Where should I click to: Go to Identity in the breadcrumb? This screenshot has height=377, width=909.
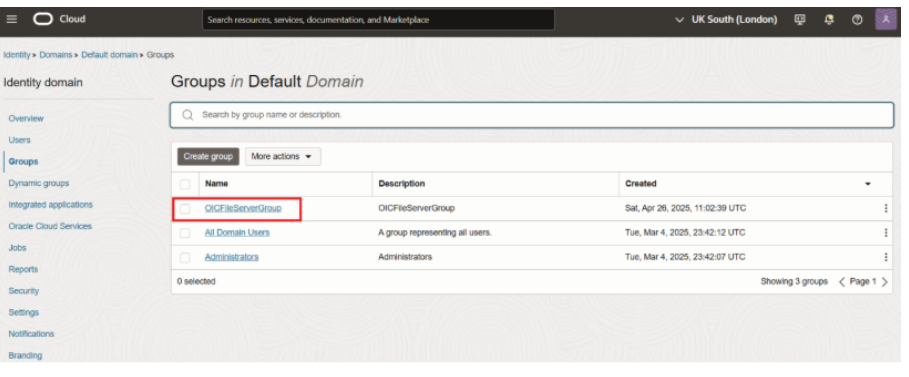(x=17, y=55)
